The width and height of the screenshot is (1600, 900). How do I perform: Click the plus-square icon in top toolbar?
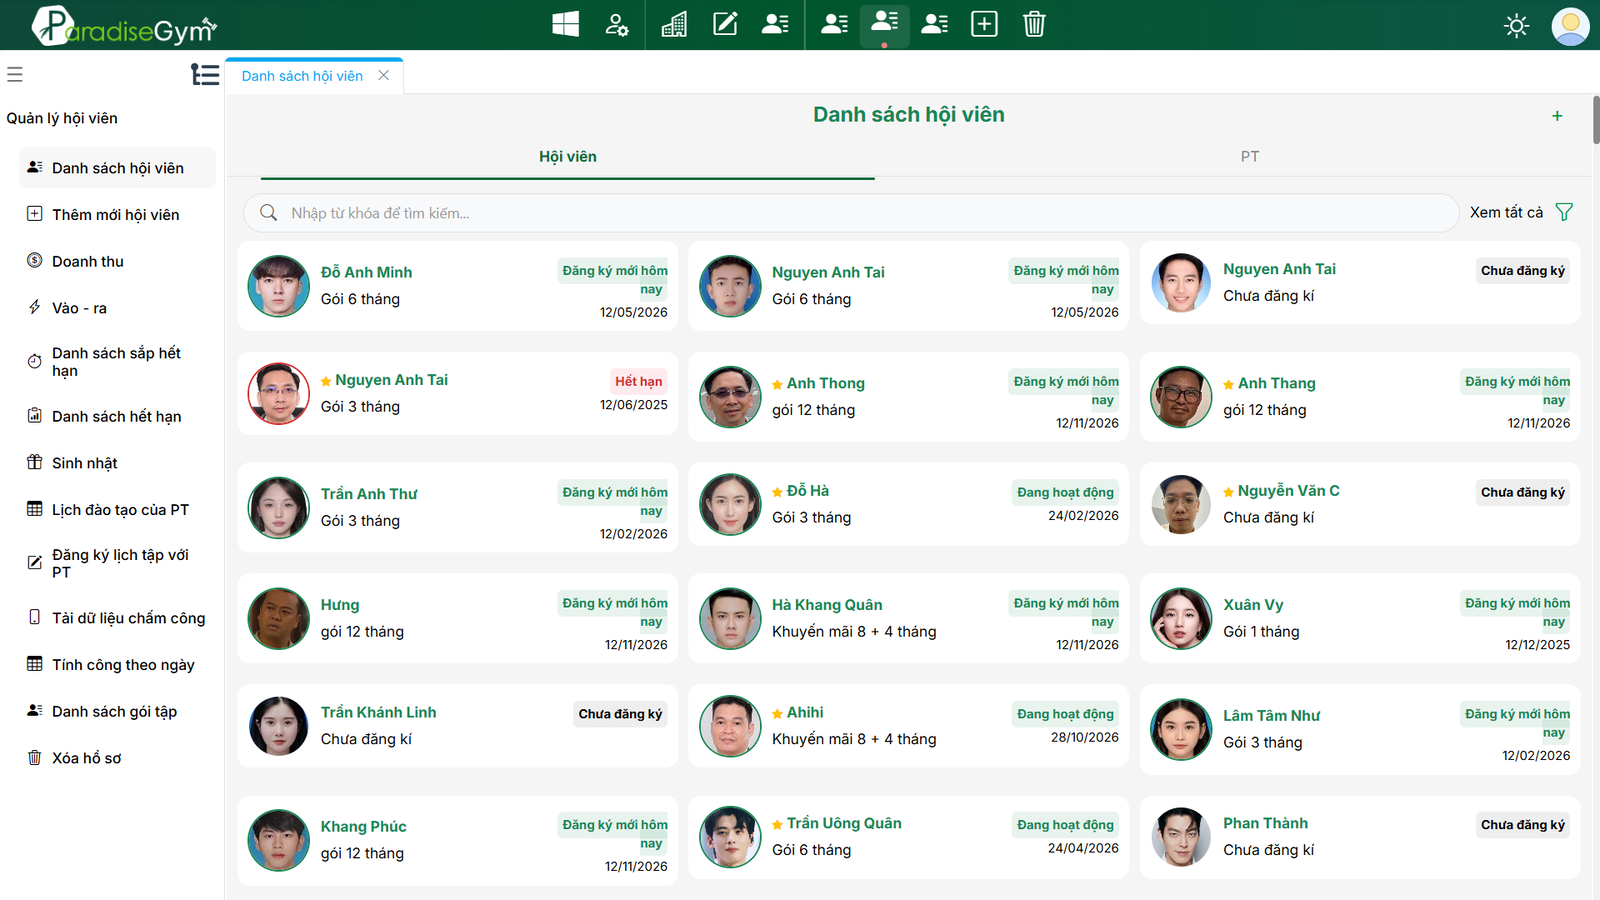[x=984, y=24]
